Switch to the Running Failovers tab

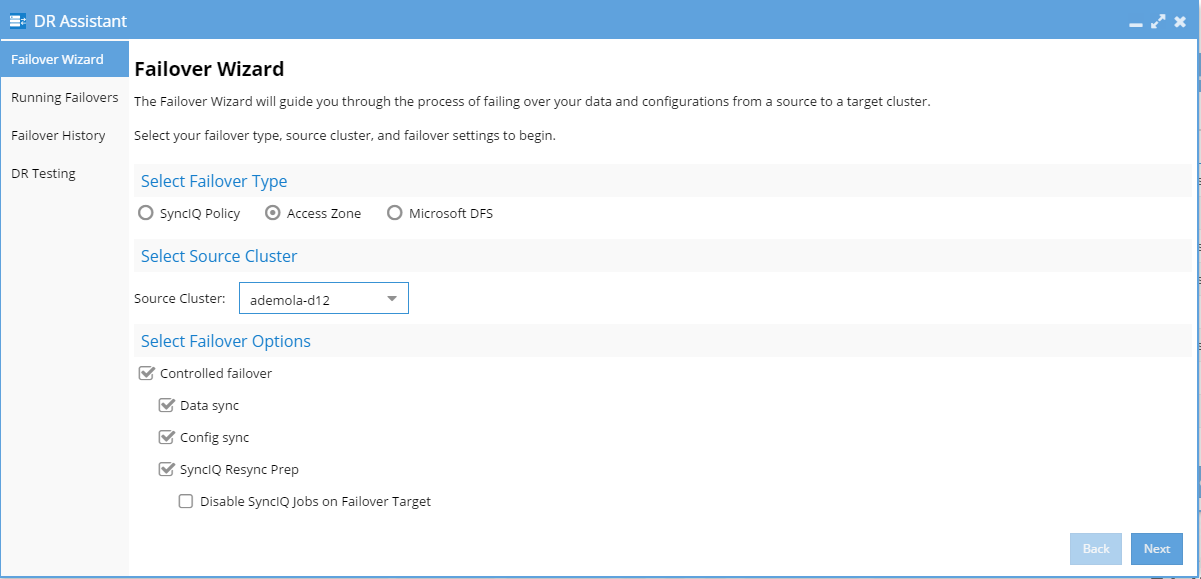65,97
